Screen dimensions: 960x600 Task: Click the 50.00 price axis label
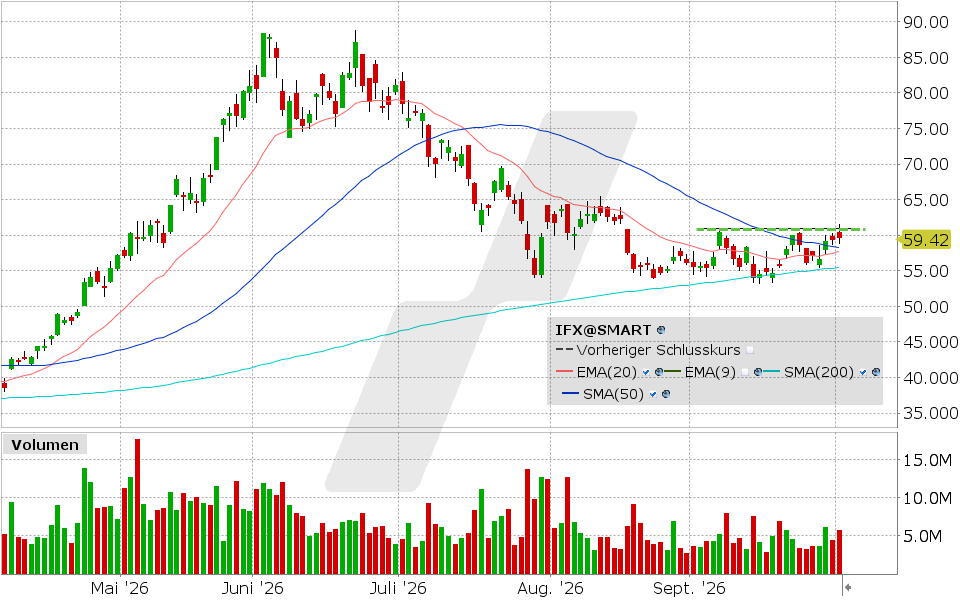pyautogui.click(x=926, y=307)
